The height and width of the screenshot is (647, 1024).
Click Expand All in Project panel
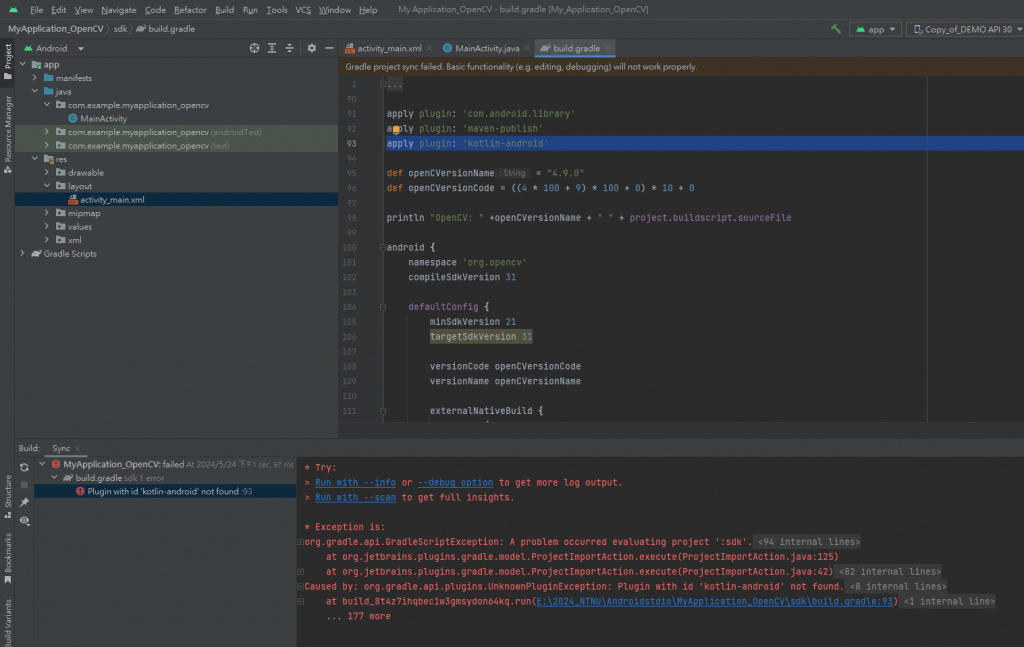tap(272, 48)
